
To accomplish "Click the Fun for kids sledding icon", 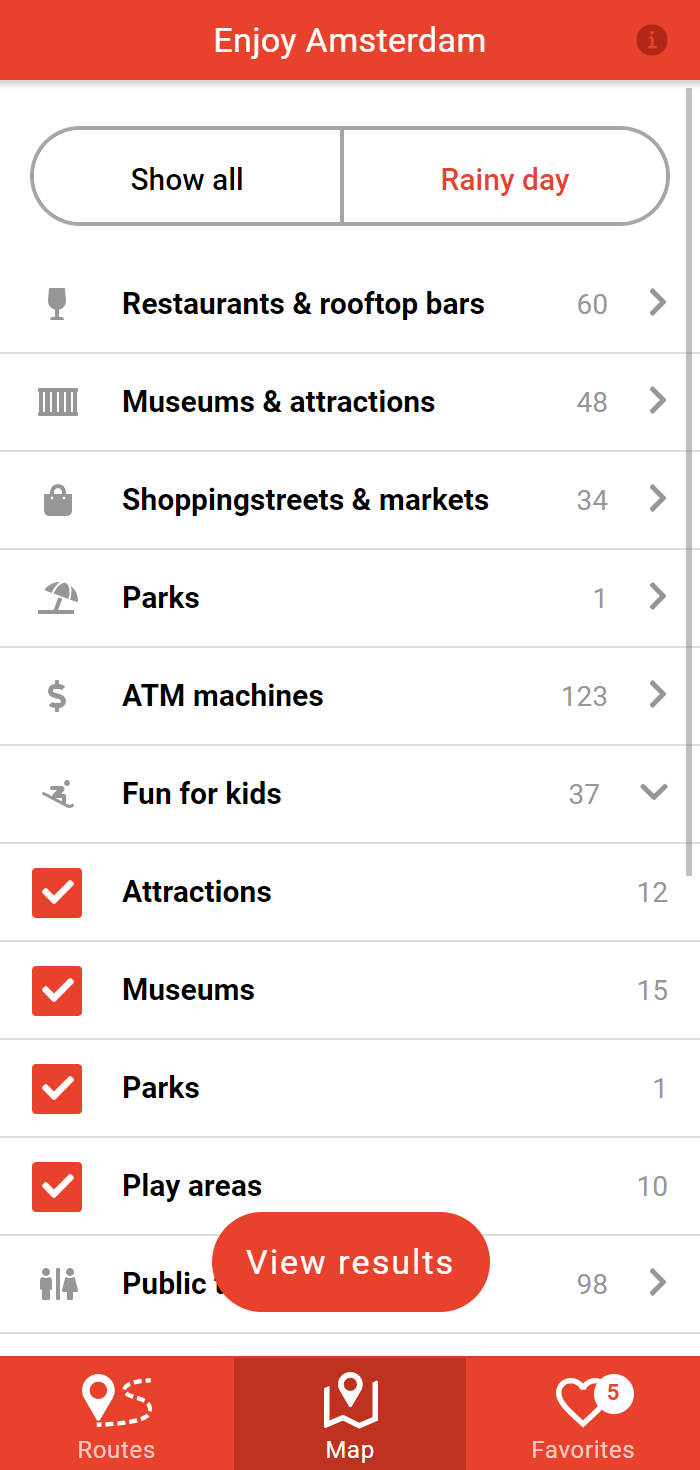I will [58, 794].
